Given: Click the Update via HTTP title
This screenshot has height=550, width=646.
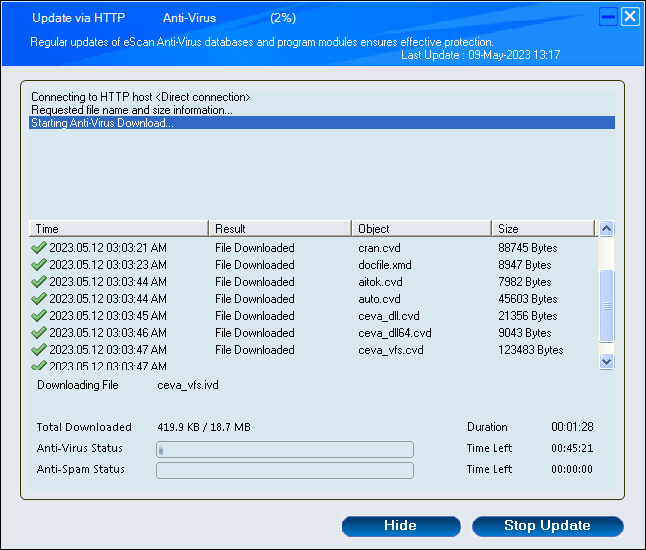Looking at the screenshot, I should [78, 18].
